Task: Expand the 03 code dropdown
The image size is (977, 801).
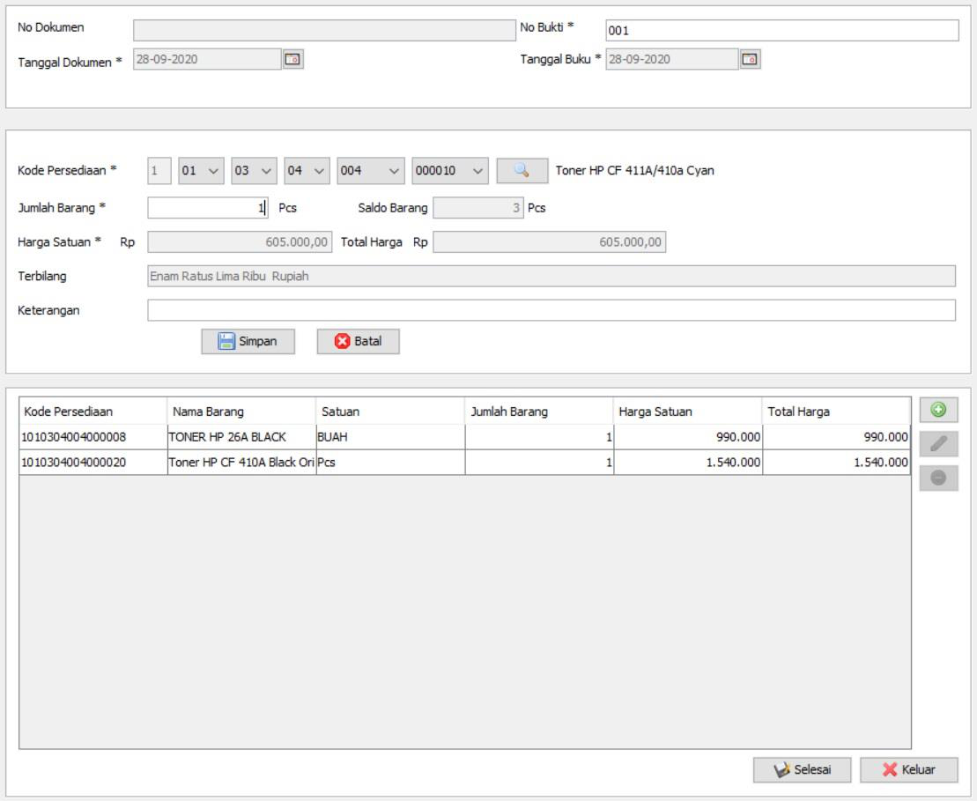Action: (254, 171)
